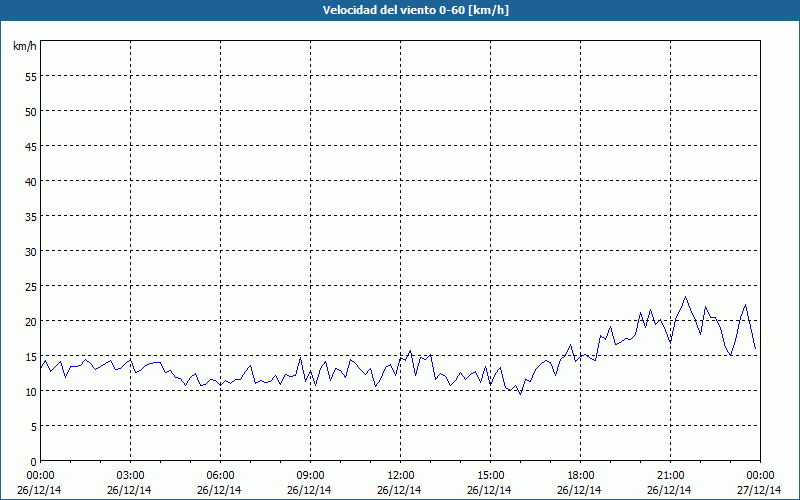Viewport: 800px width, 500px height.
Task: Click the '12:00' time label
Action: 401,476
